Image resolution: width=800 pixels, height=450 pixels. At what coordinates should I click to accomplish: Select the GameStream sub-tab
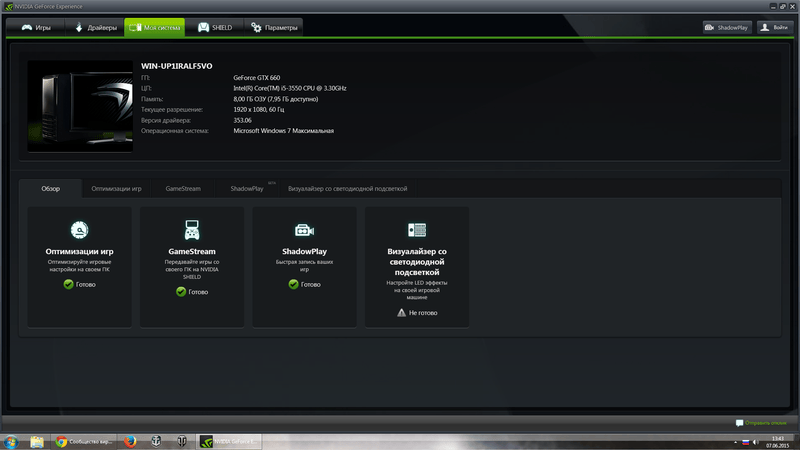(x=183, y=188)
